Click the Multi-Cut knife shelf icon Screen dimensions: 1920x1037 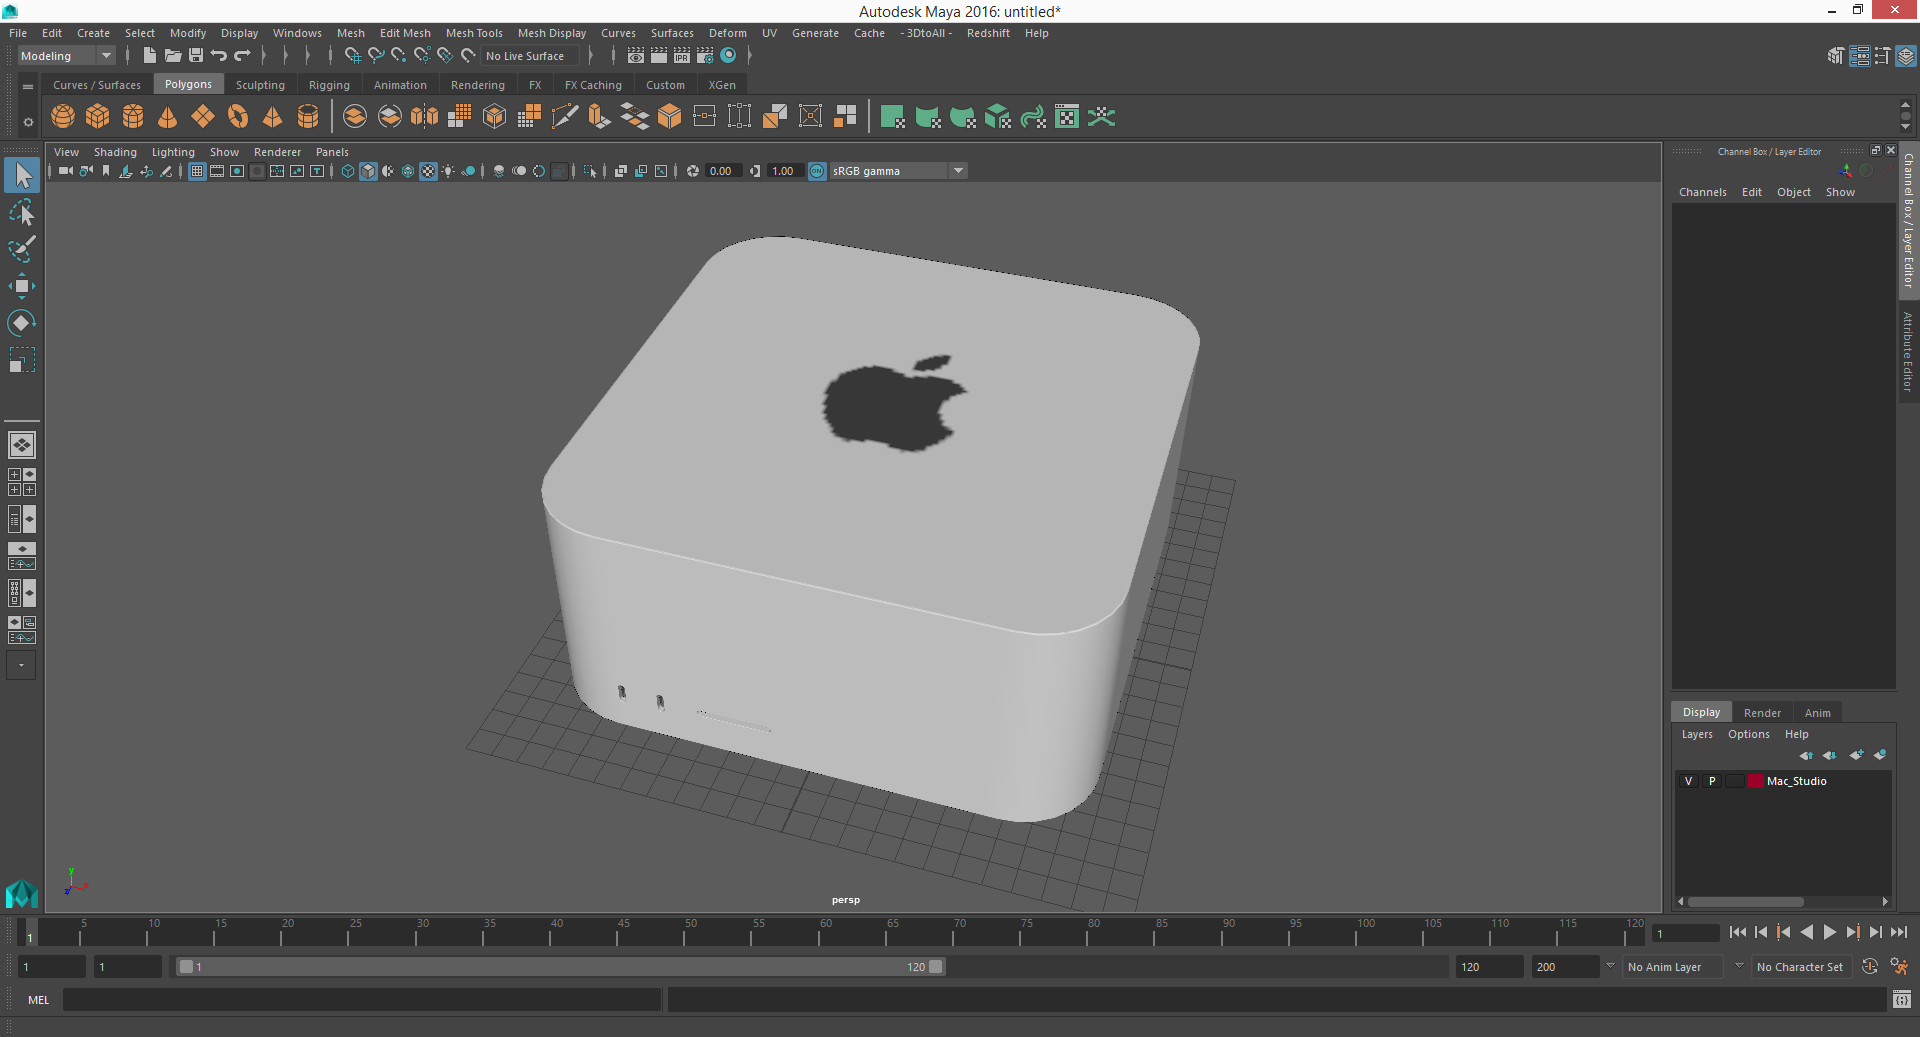click(565, 117)
